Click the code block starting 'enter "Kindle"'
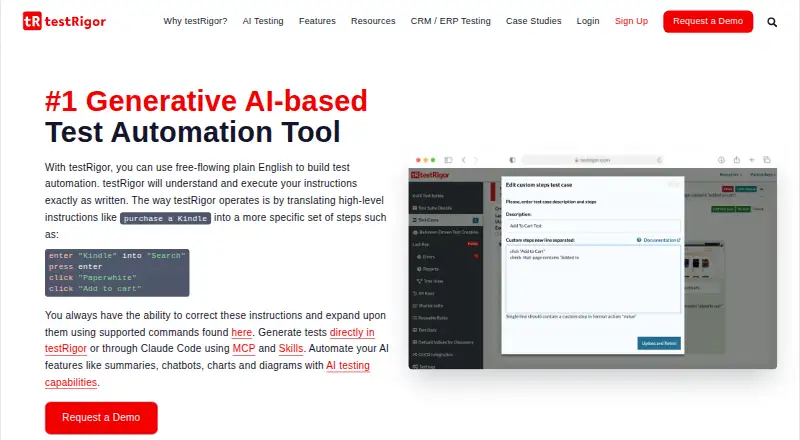Screen dimensions: 800x440 [x=117, y=273]
